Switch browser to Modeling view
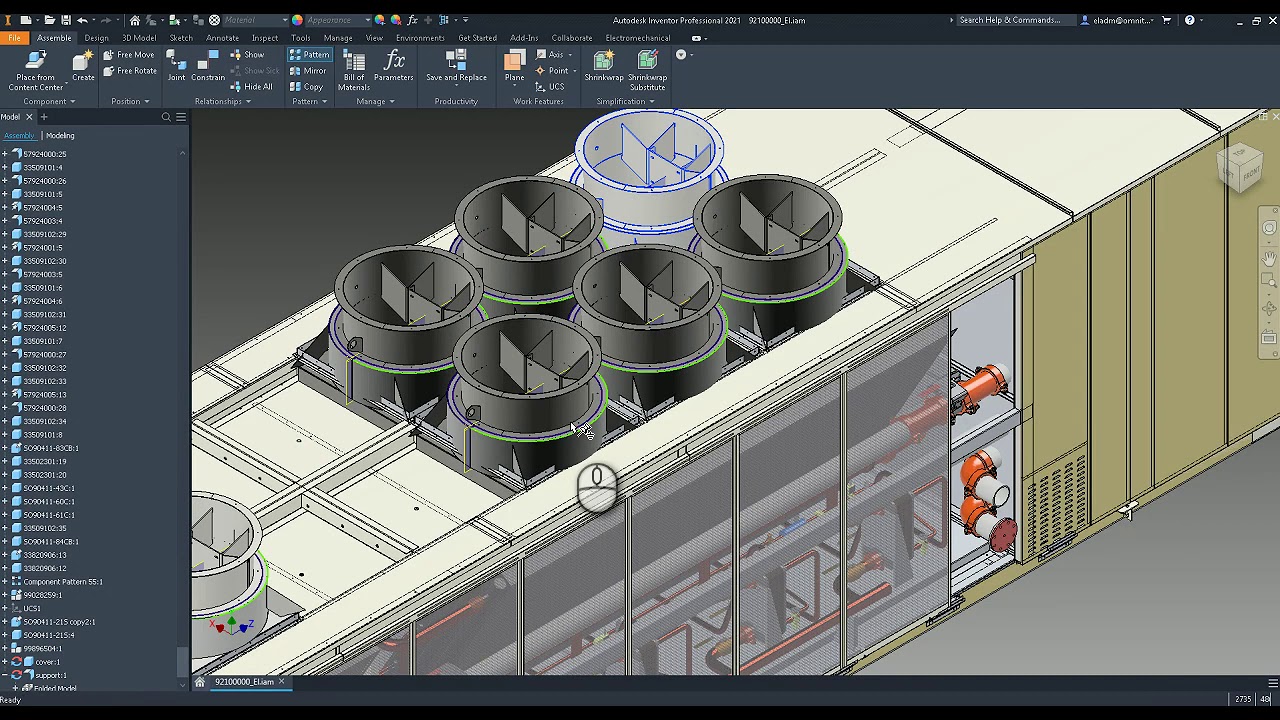The image size is (1280, 720). click(60, 135)
